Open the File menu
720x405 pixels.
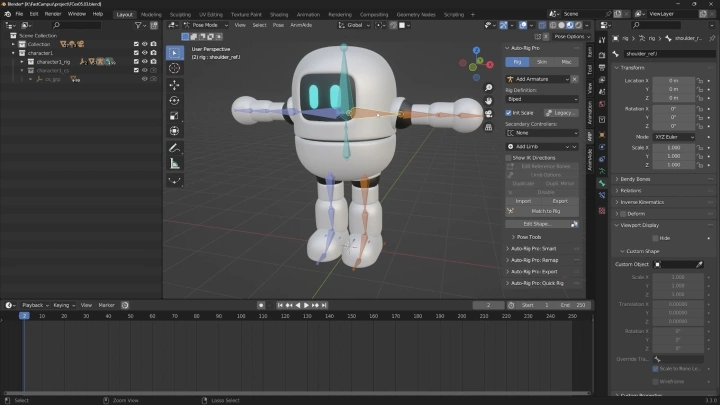click(19, 14)
